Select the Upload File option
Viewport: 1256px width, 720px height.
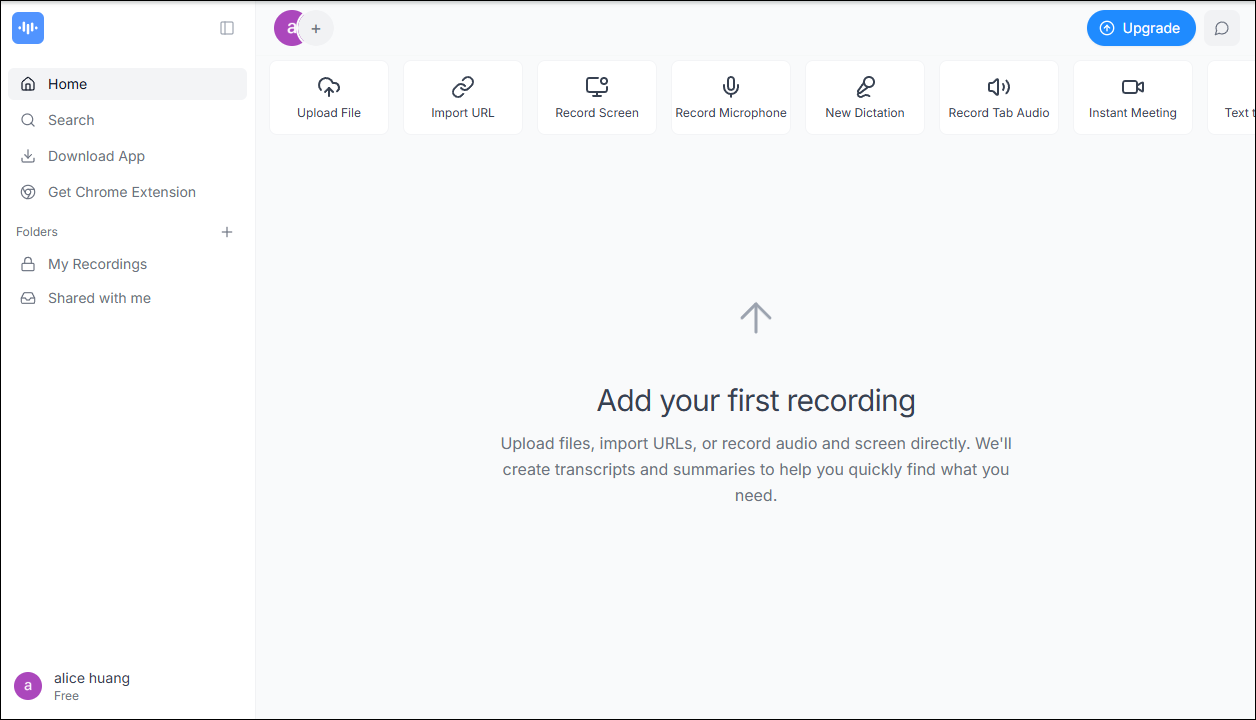tap(328, 97)
